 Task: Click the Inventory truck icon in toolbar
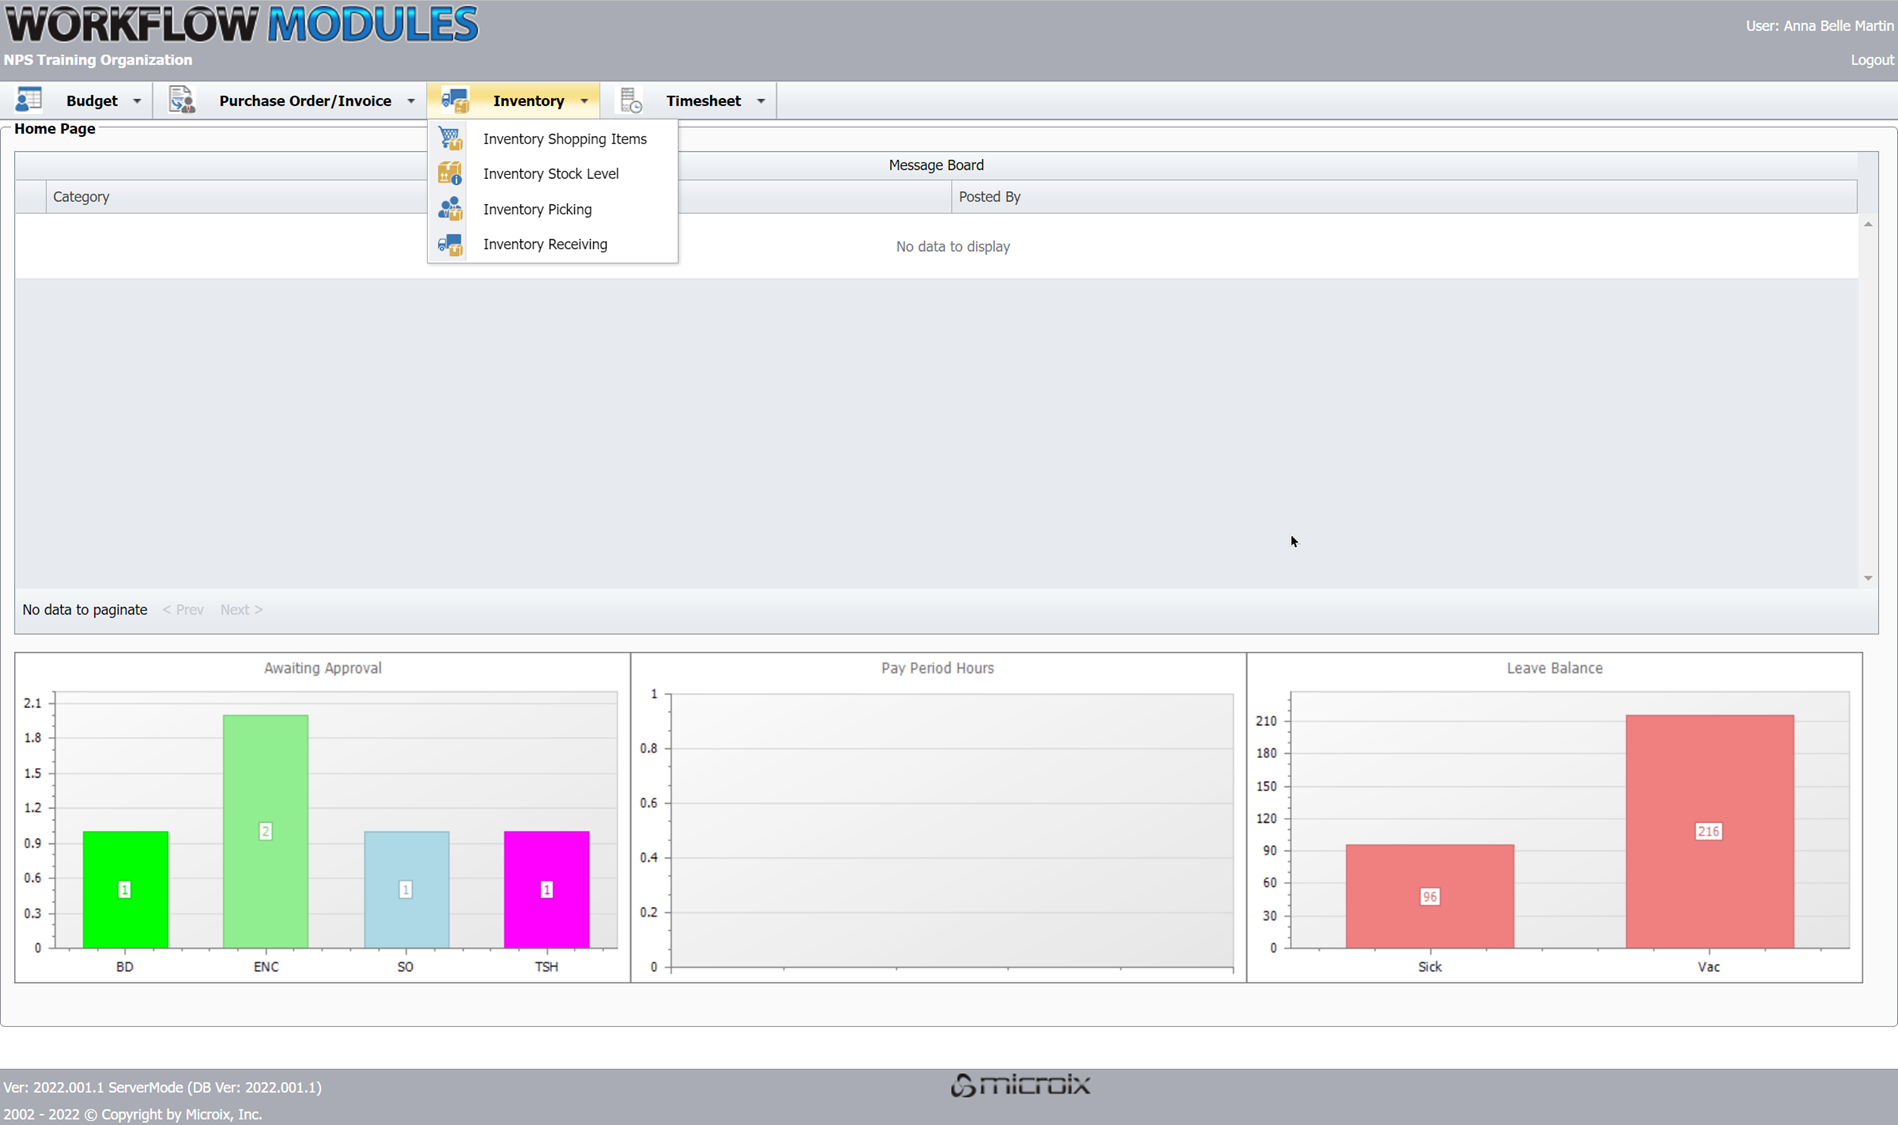(x=455, y=100)
